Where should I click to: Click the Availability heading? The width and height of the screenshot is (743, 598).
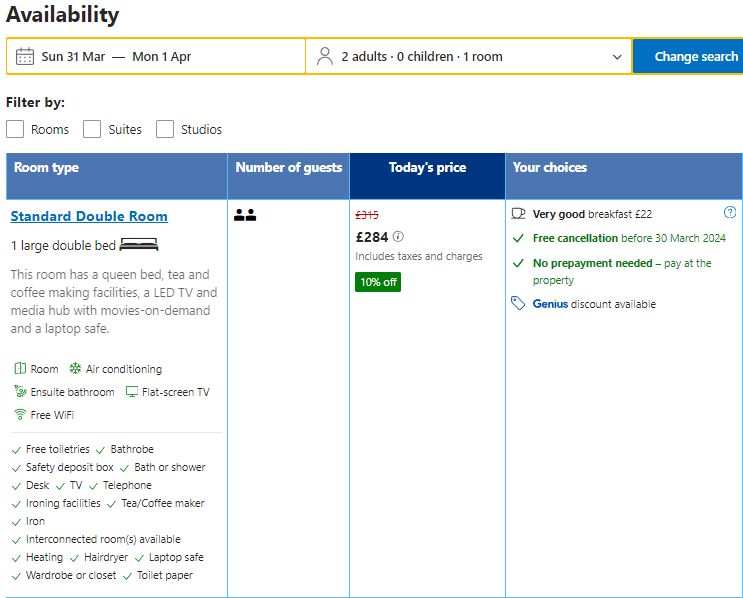click(62, 14)
